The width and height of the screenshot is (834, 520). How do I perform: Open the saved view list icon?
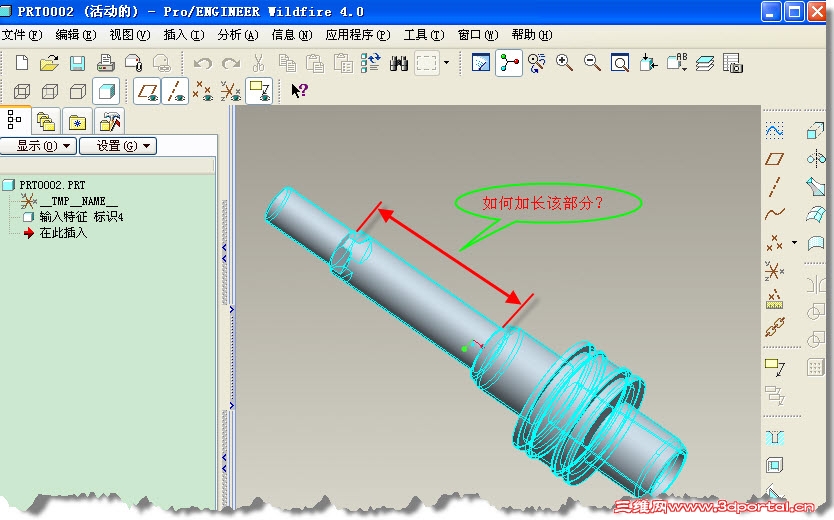pyautogui.click(x=677, y=63)
